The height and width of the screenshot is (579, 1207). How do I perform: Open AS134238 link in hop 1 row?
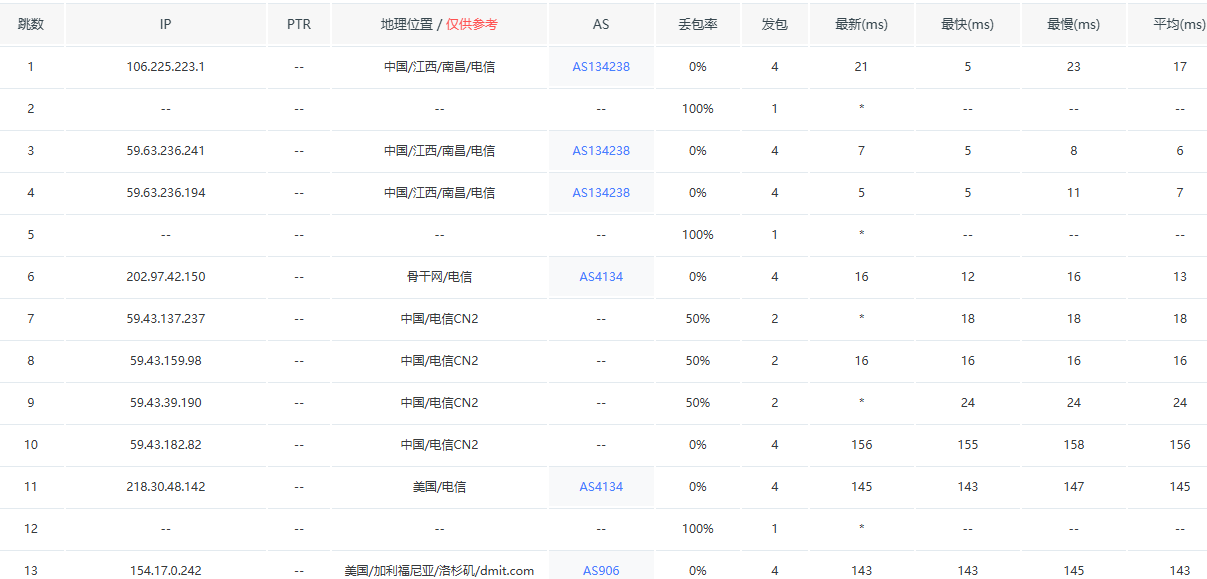point(601,67)
